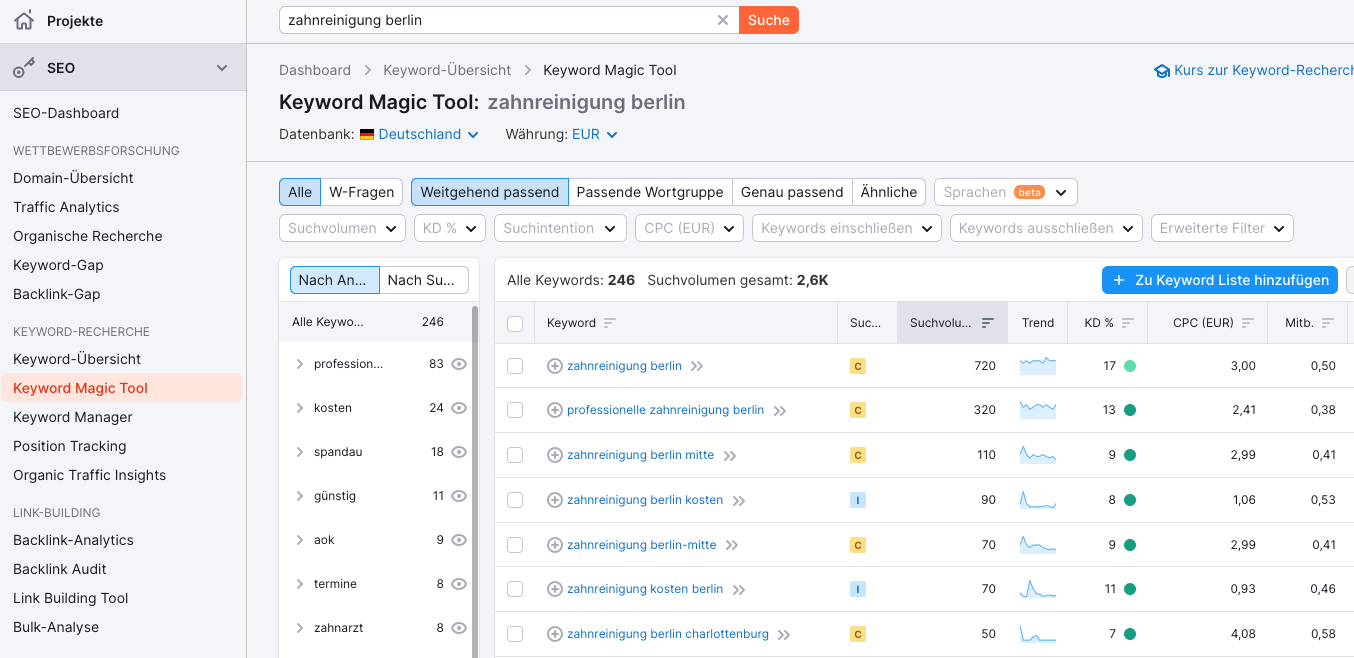Add zahnreinigung berlin with the plus icon

(555, 366)
